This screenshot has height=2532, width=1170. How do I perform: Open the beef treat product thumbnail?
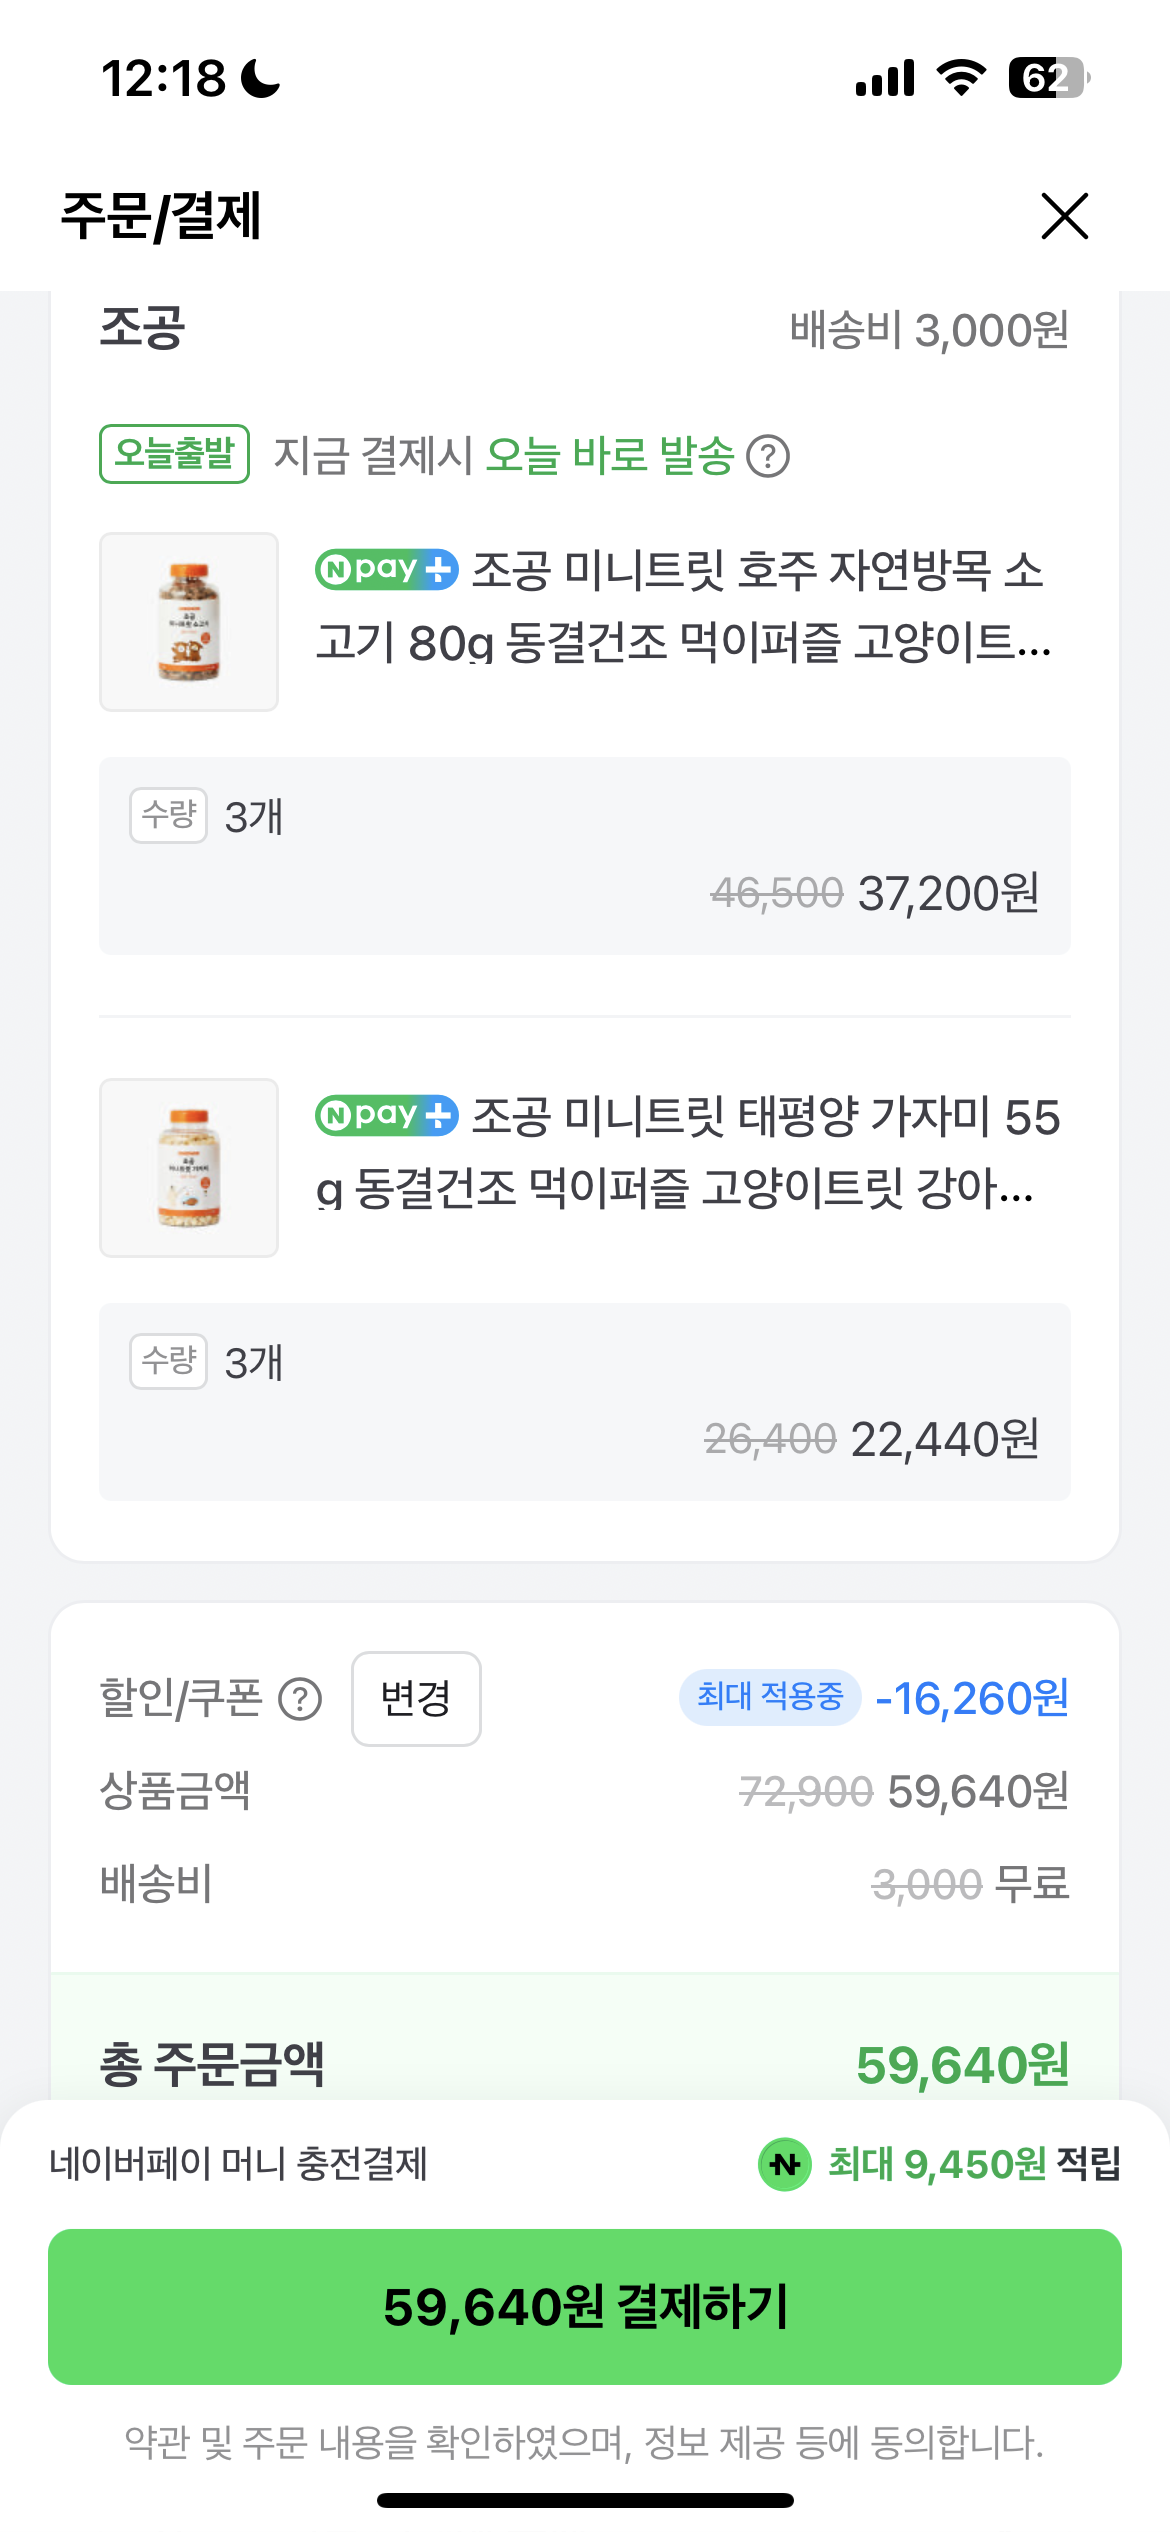point(189,622)
